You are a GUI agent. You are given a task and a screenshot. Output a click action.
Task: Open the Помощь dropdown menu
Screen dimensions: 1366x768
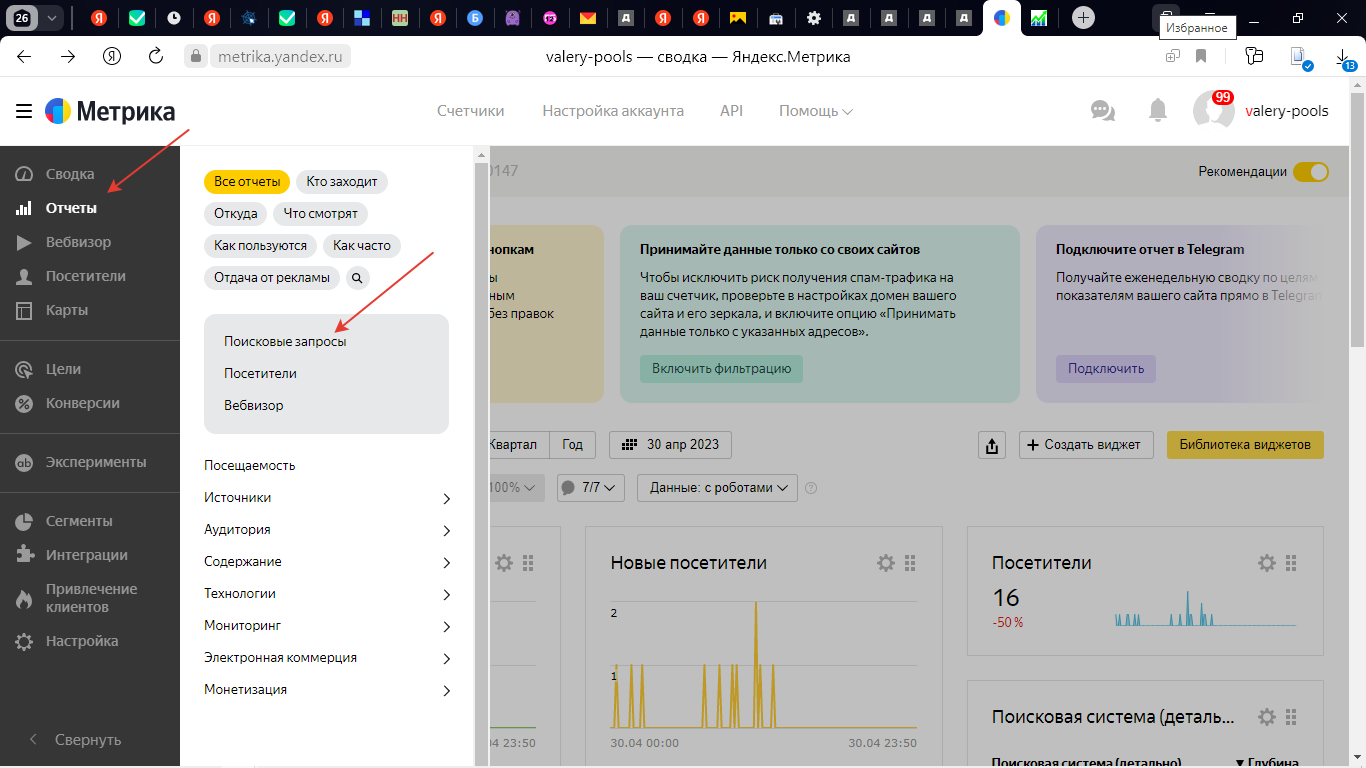click(x=815, y=111)
